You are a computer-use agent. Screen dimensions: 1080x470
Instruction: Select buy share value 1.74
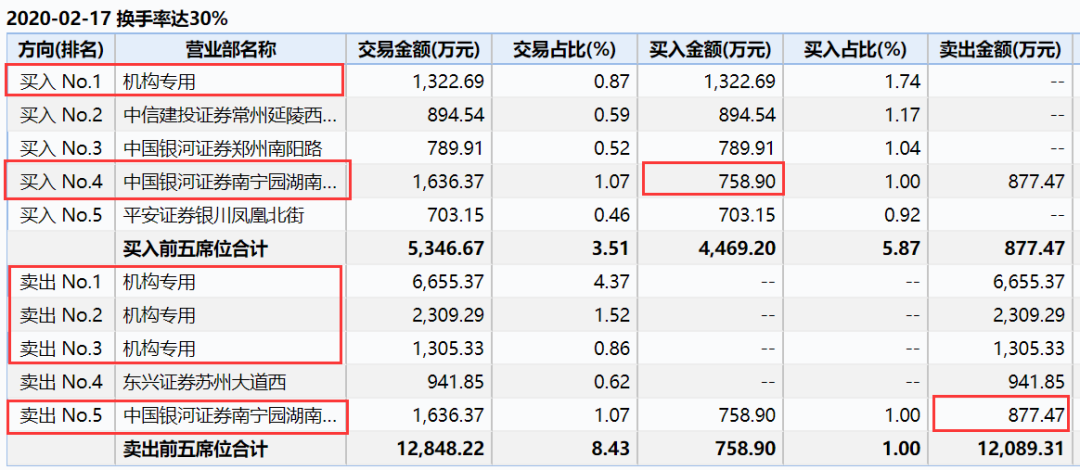click(x=904, y=82)
